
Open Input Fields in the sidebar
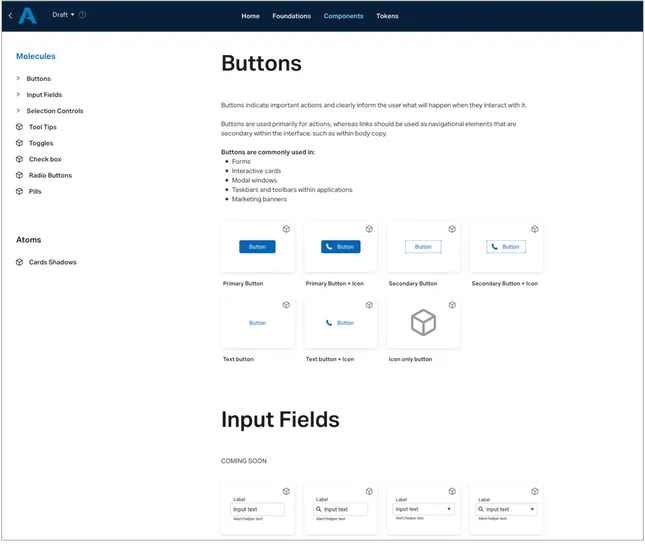[x=44, y=95]
